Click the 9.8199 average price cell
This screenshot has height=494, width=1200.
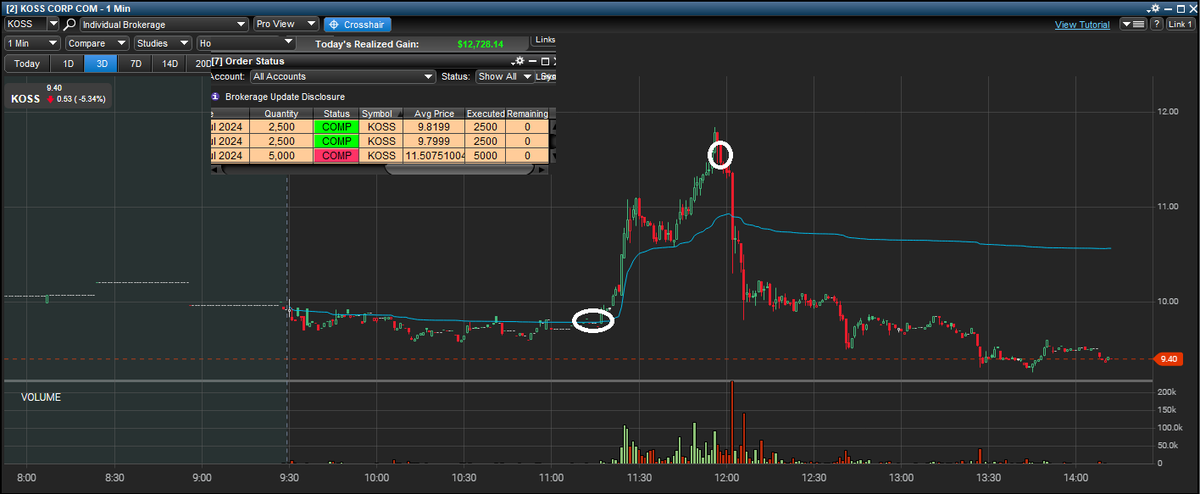tap(434, 128)
